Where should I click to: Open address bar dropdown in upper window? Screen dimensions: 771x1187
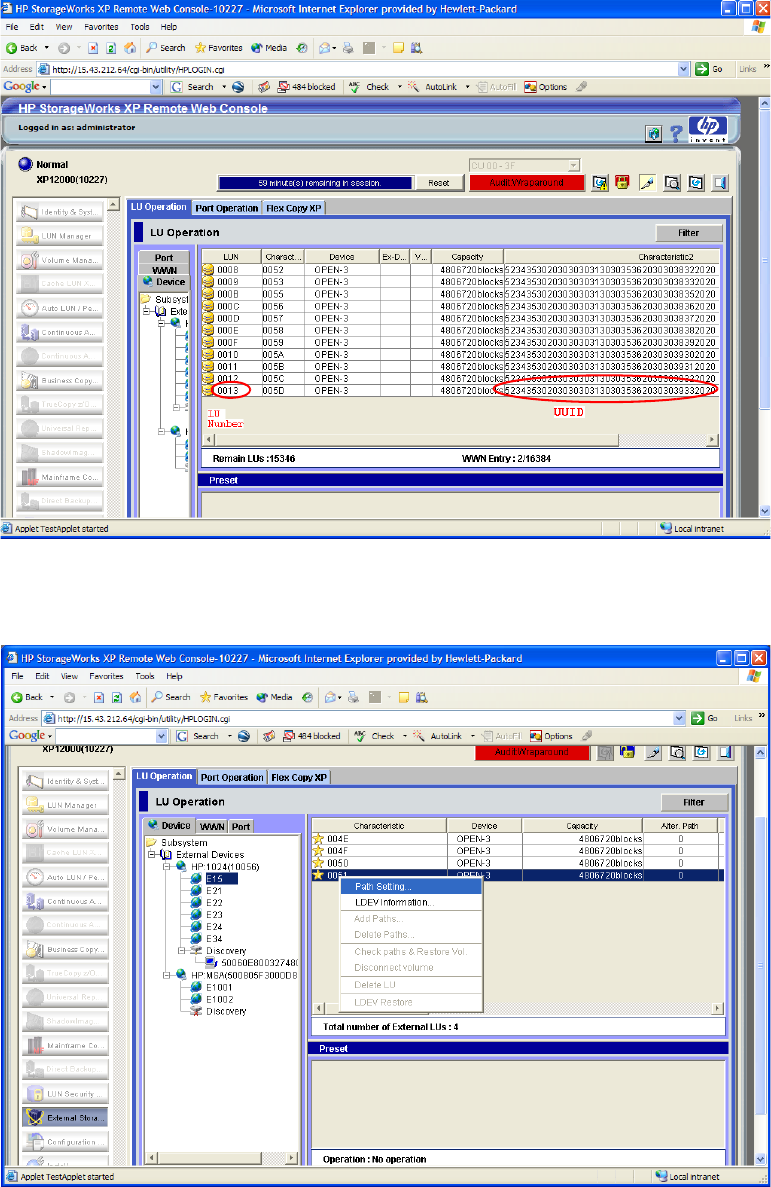tap(683, 69)
